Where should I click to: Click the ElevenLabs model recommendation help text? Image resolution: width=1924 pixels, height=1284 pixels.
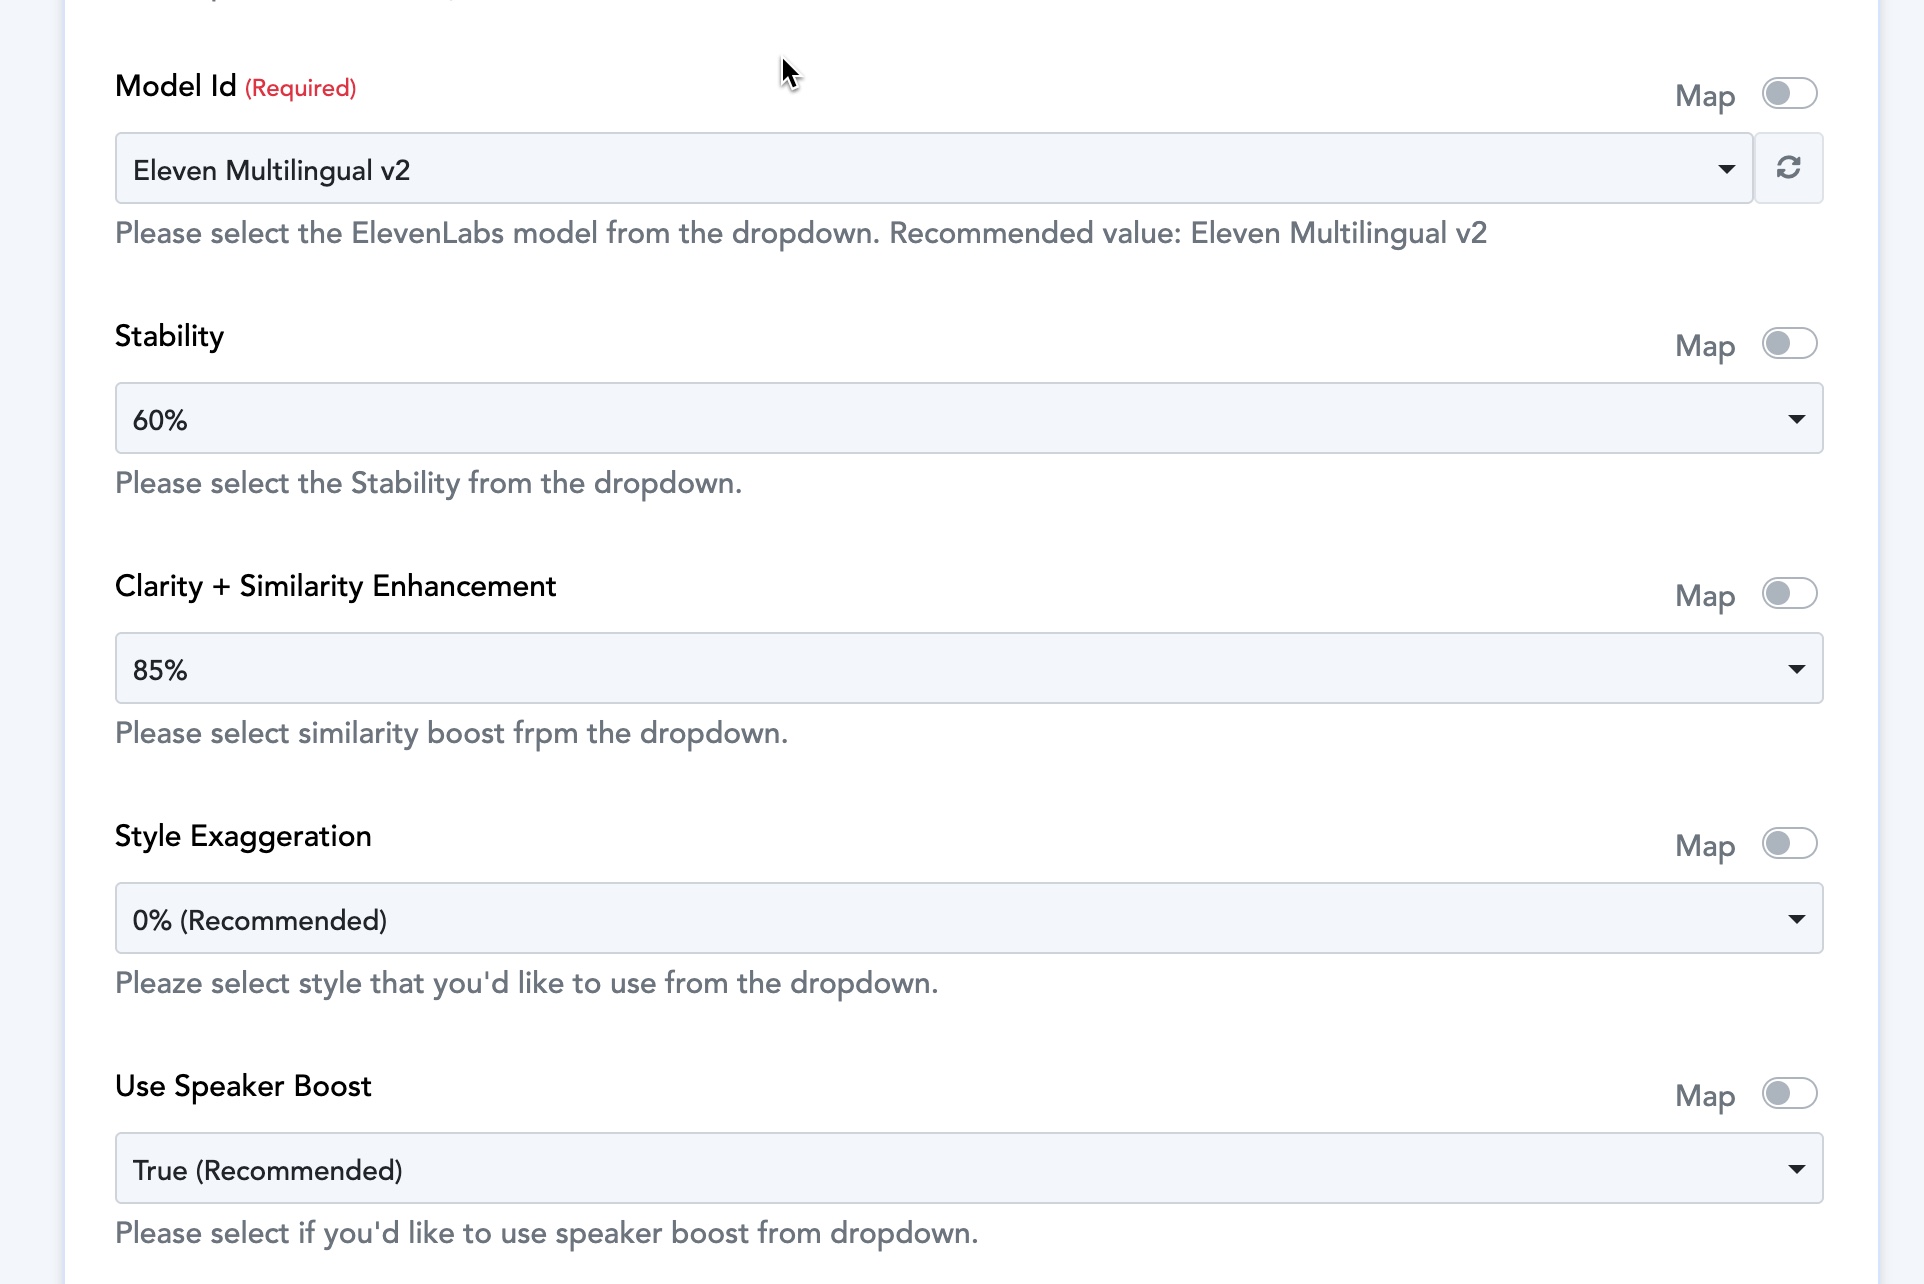click(x=800, y=233)
